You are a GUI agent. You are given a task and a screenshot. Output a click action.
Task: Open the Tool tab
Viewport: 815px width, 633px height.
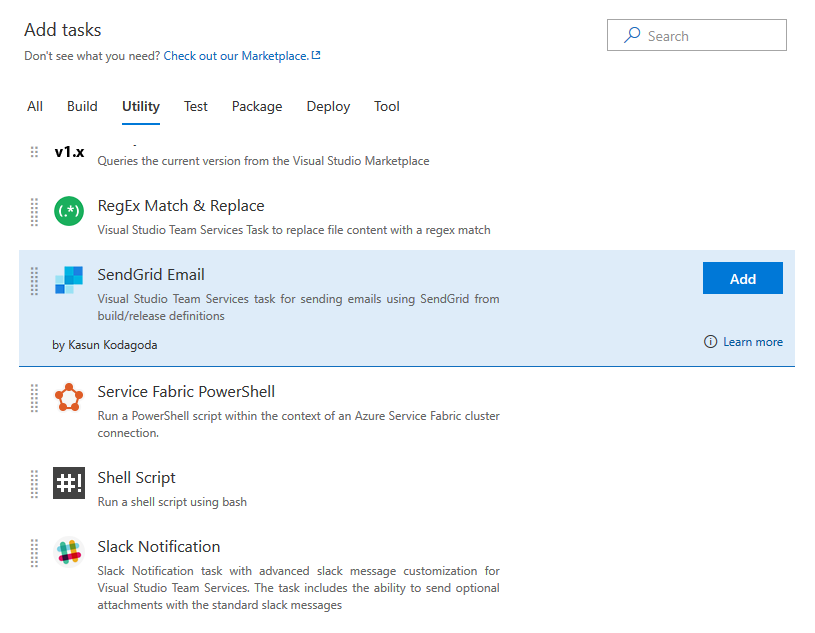click(x=387, y=107)
